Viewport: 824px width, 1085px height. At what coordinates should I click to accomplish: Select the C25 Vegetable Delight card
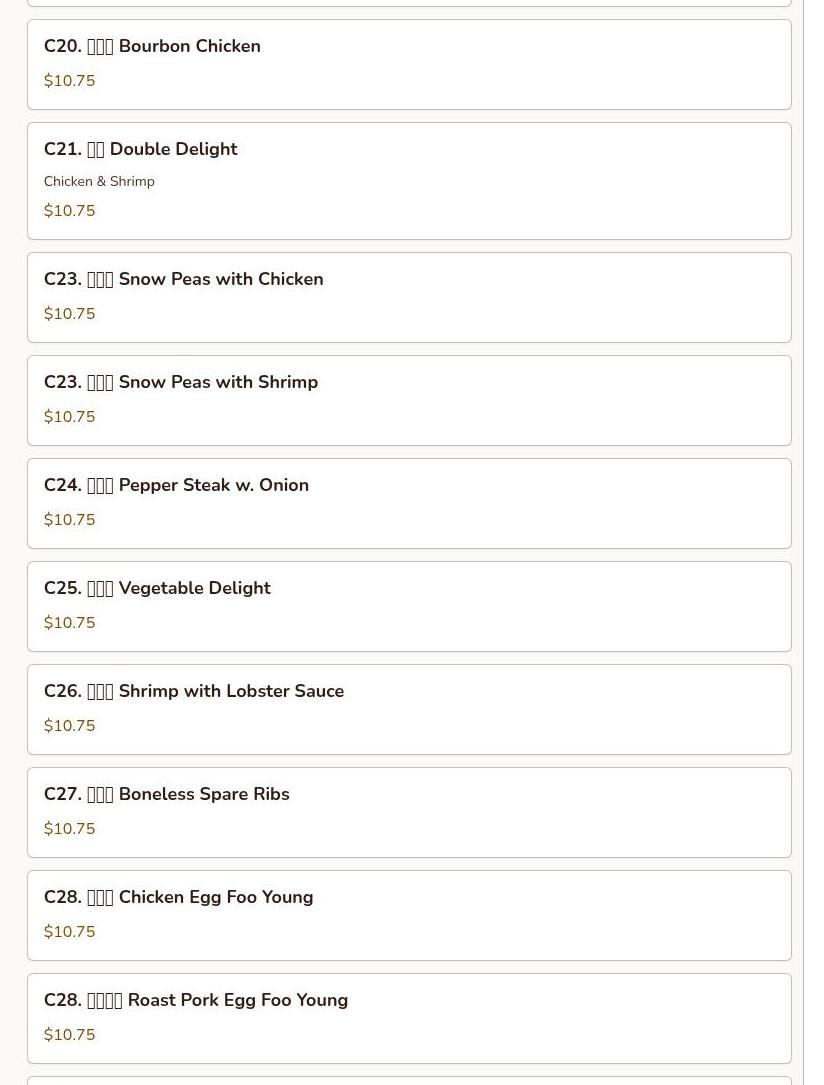pos(409,607)
